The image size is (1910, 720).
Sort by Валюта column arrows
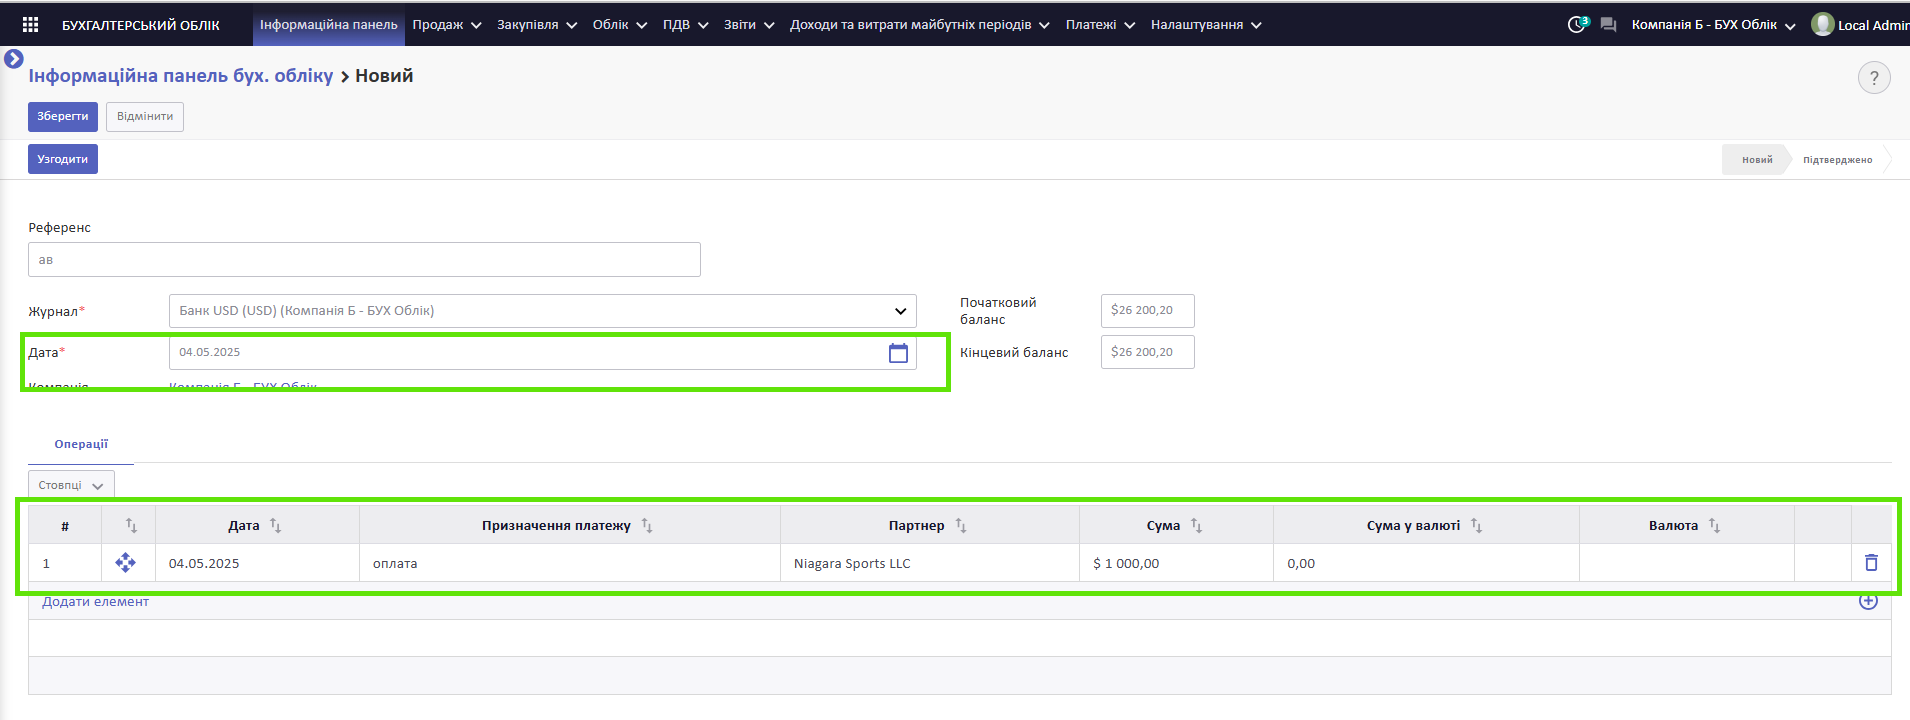pyautogui.click(x=1714, y=525)
